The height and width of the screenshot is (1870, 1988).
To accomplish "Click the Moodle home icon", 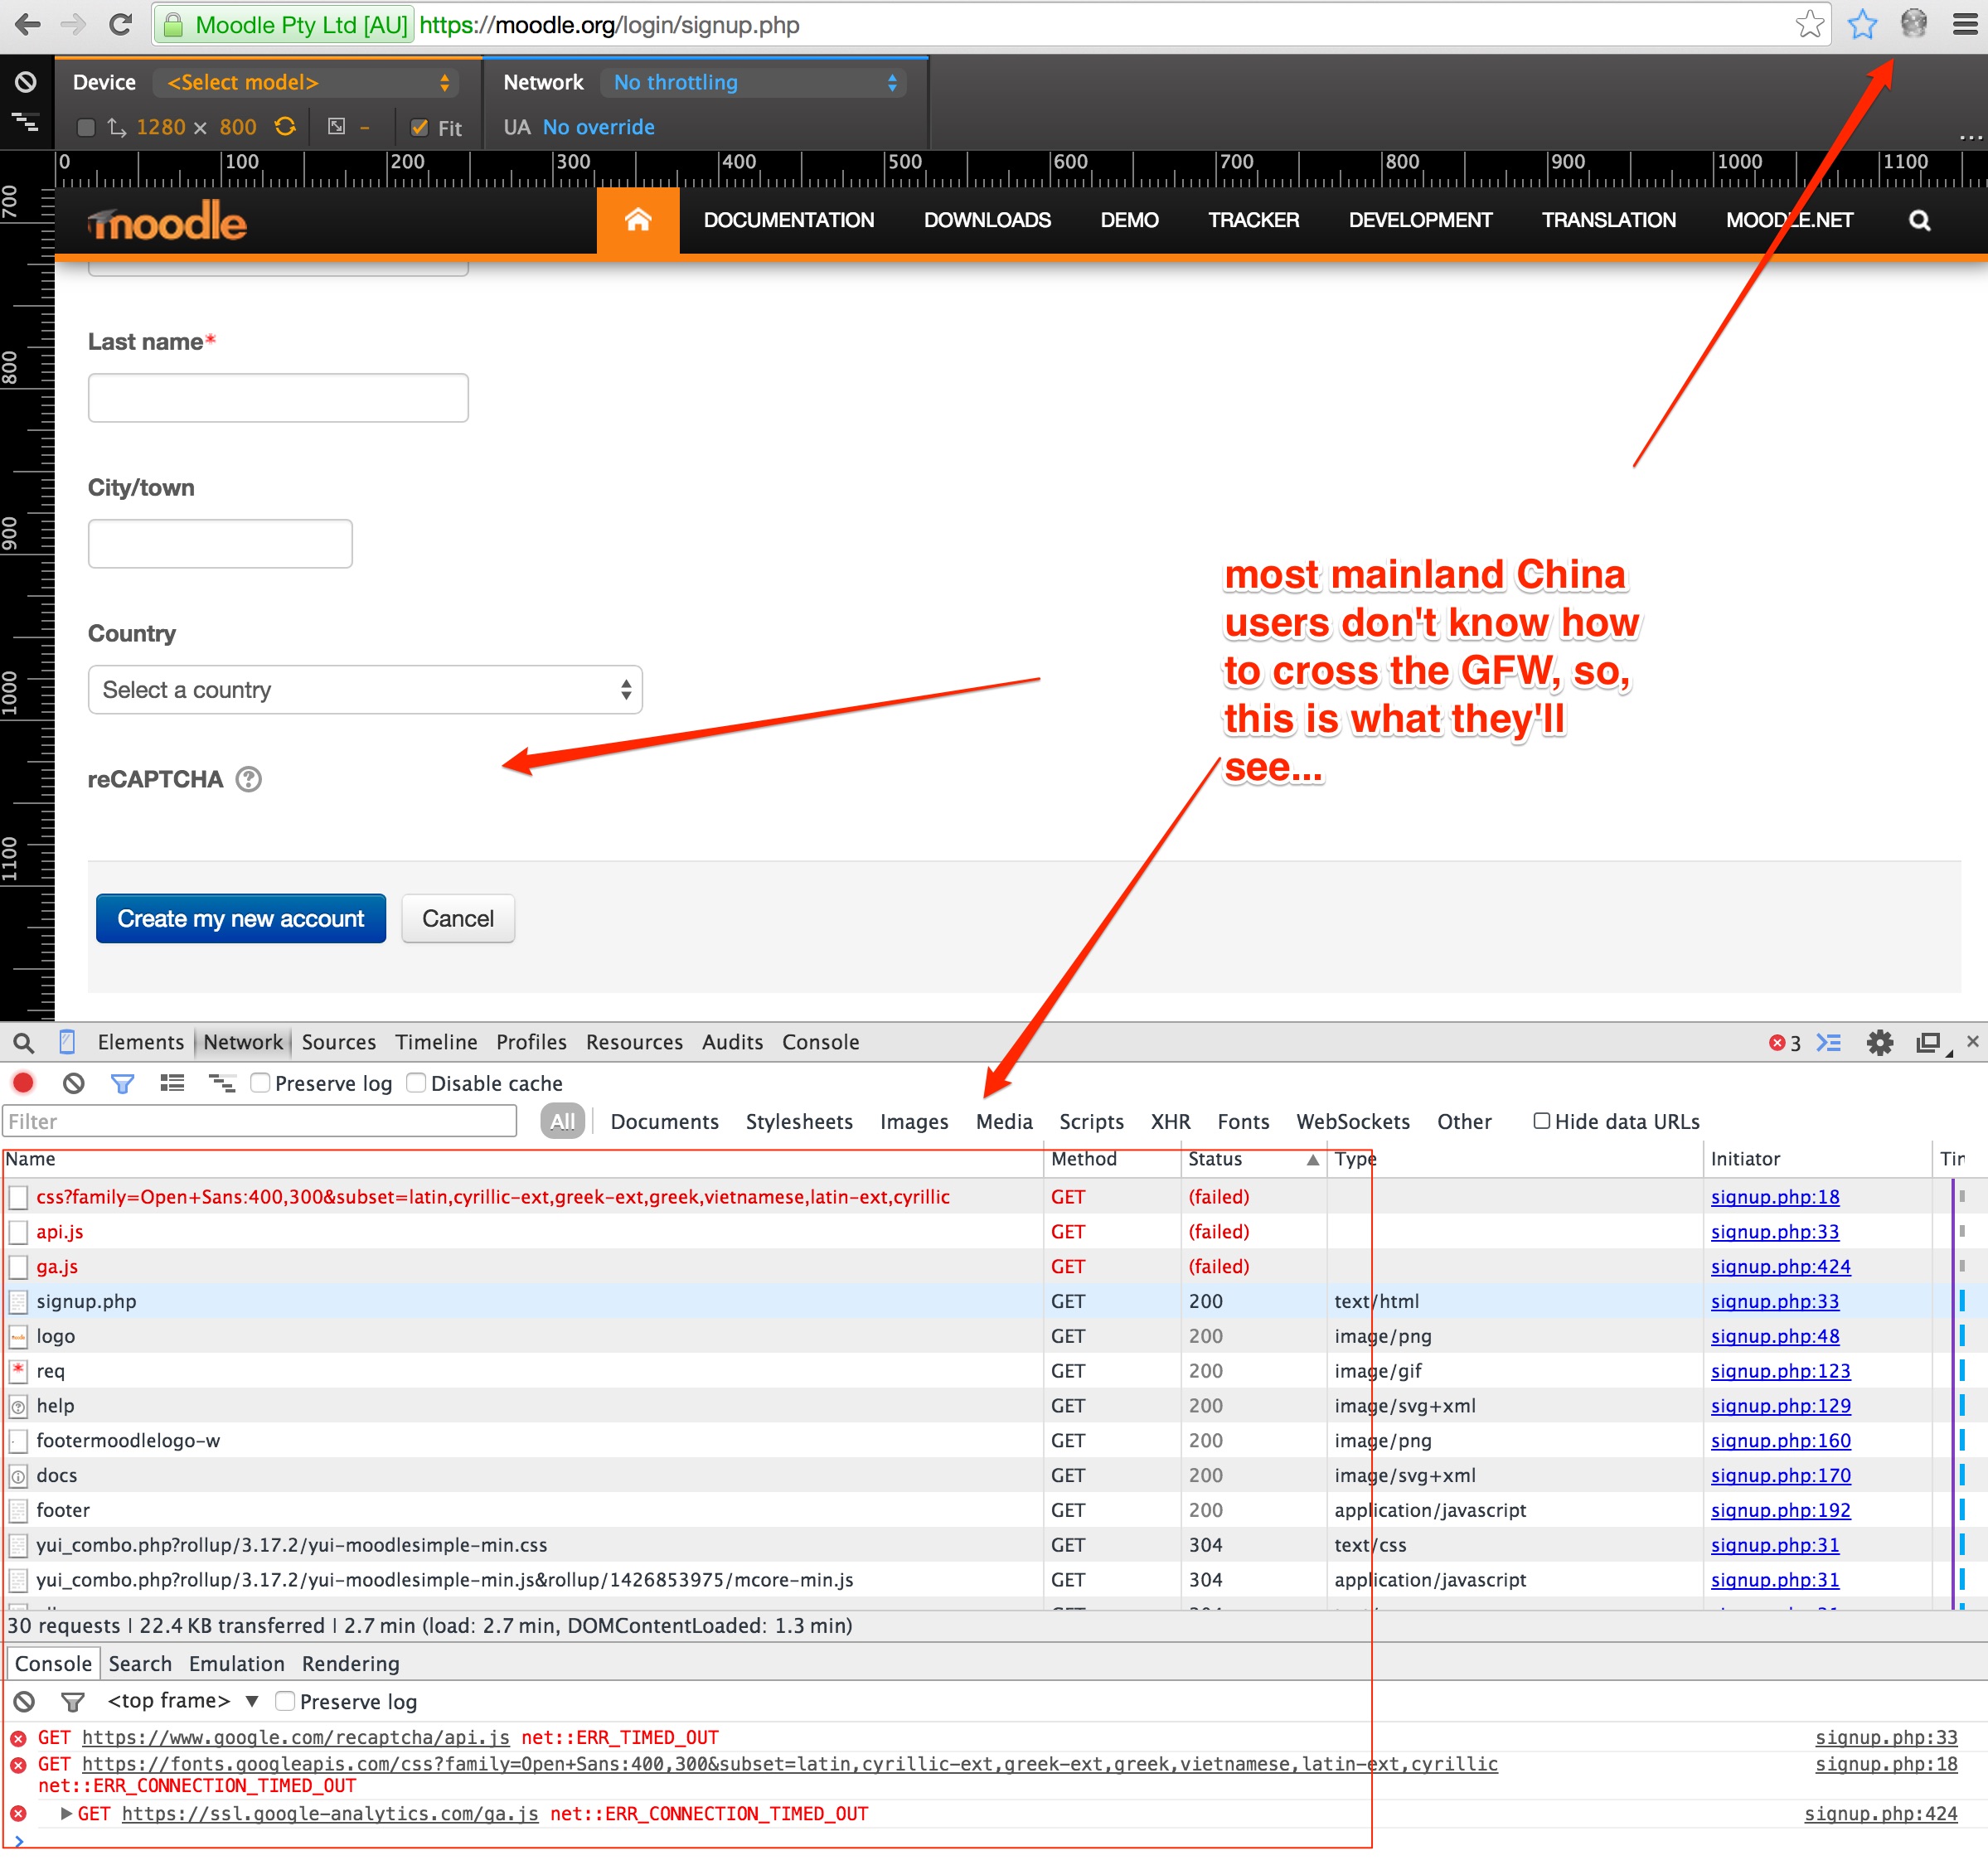I will (x=638, y=220).
